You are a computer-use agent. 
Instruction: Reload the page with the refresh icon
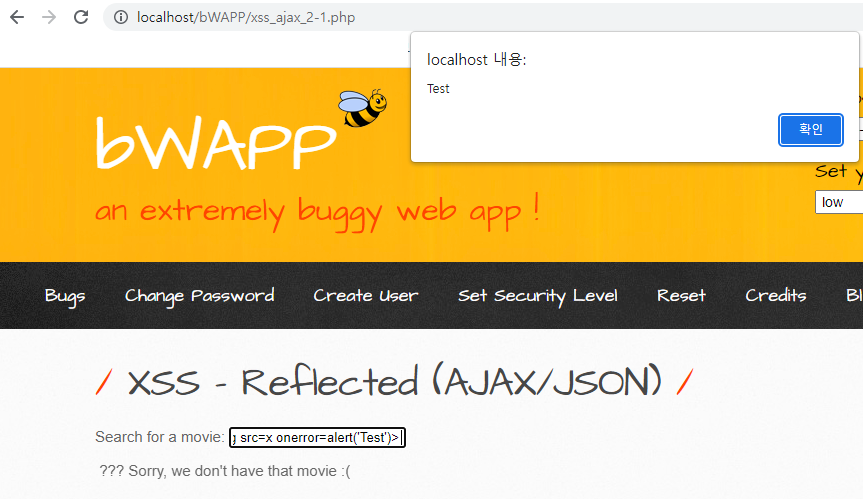[x=81, y=18]
